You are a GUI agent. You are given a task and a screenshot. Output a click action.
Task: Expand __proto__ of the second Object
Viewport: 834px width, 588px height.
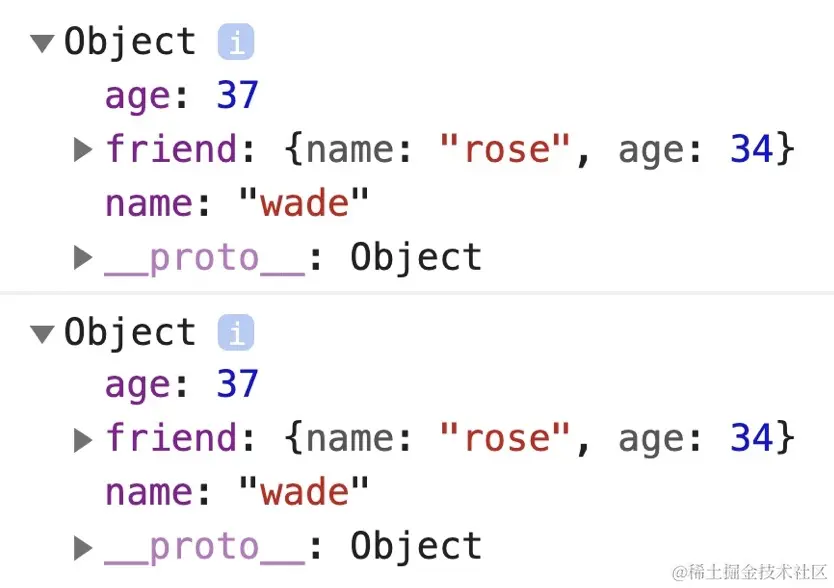tap(82, 546)
